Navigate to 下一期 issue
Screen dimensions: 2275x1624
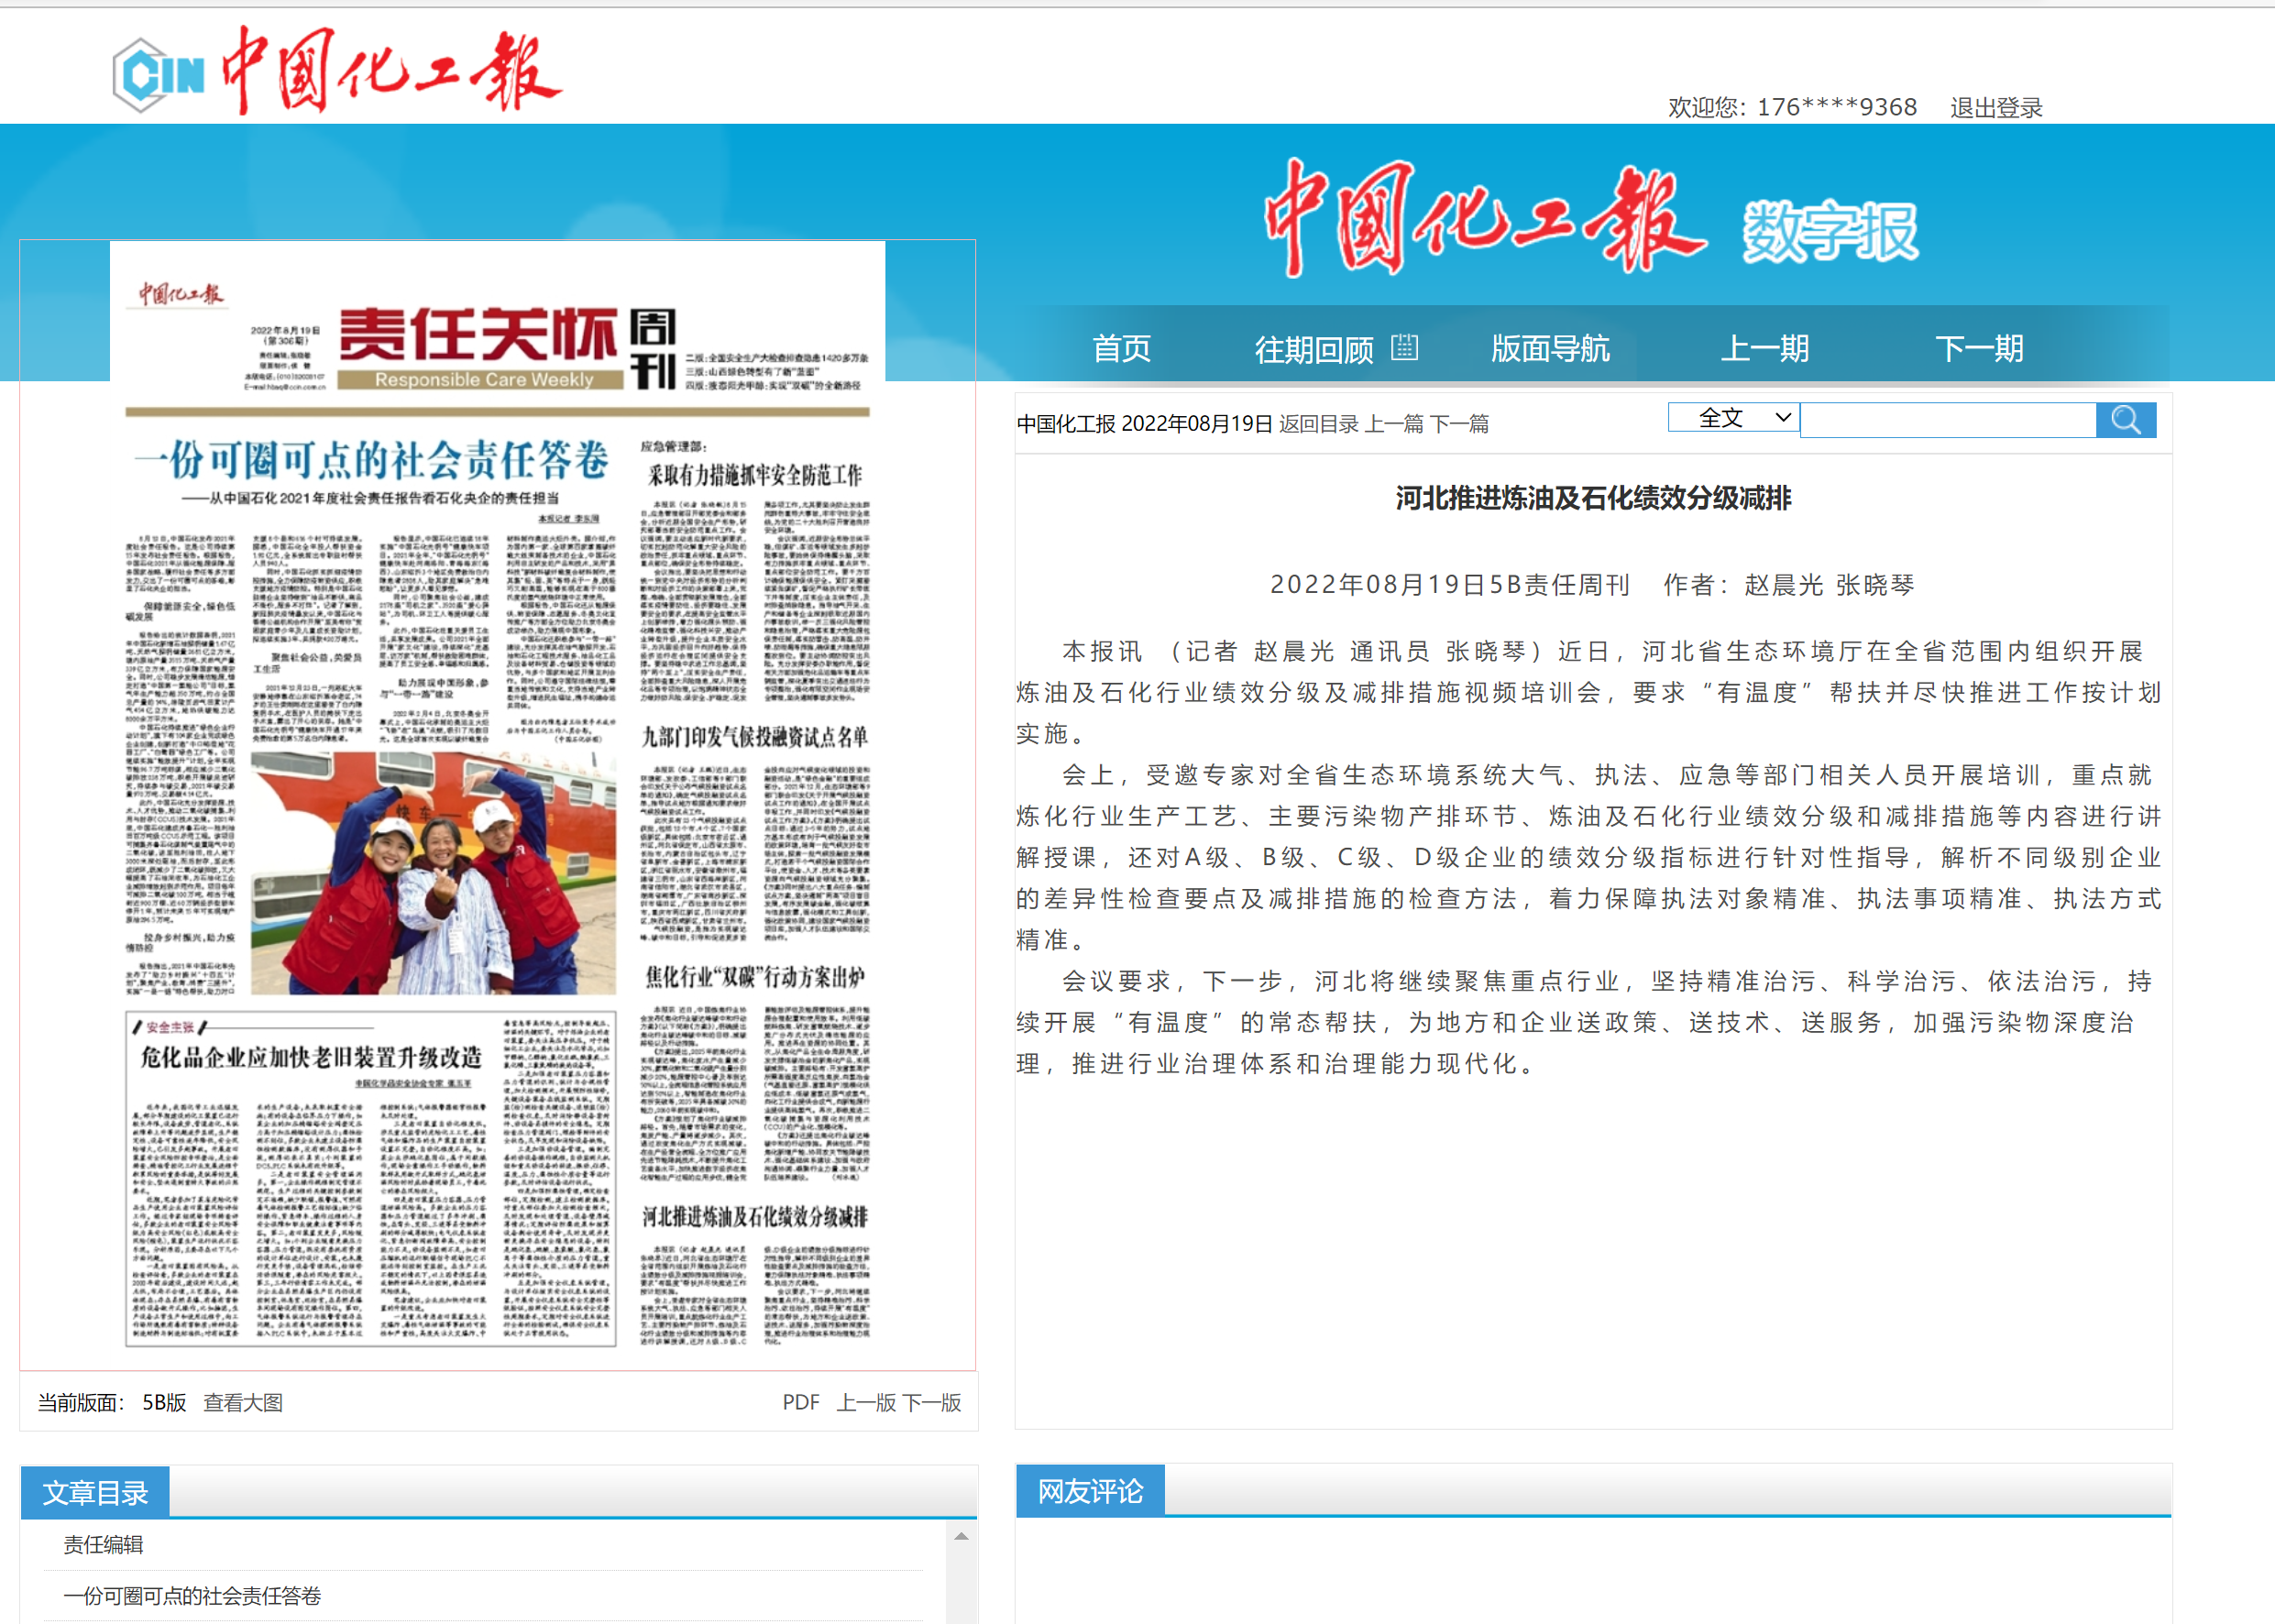click(x=1978, y=349)
